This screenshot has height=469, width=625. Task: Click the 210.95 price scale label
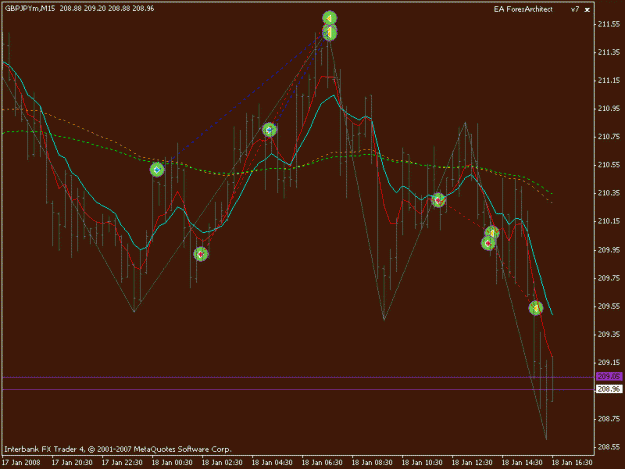tap(609, 108)
